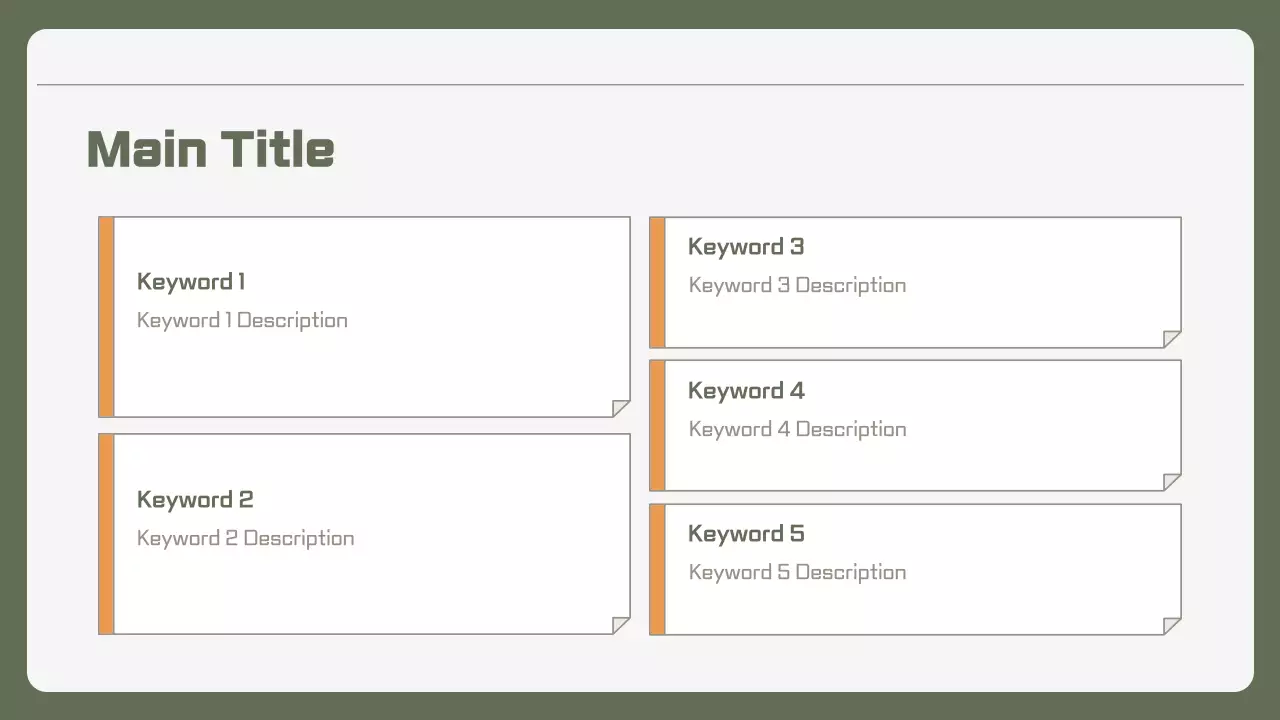The image size is (1280, 720).
Task: Select the Keyword 4 heading text
Action: point(746,391)
